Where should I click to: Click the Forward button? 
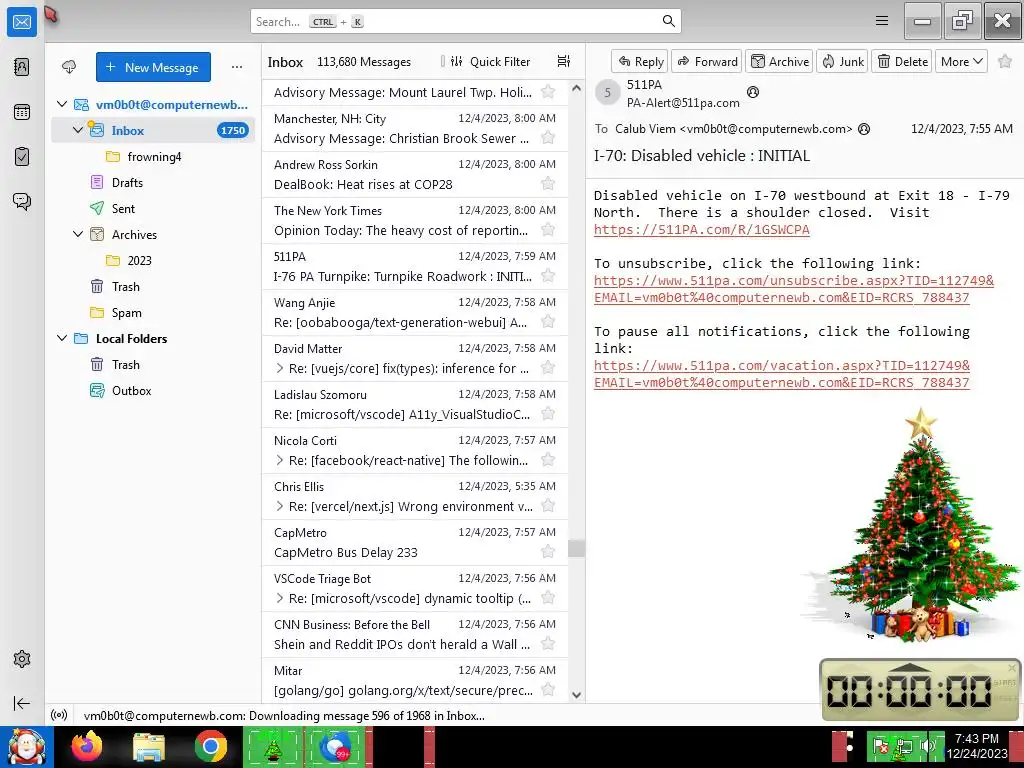(x=707, y=61)
